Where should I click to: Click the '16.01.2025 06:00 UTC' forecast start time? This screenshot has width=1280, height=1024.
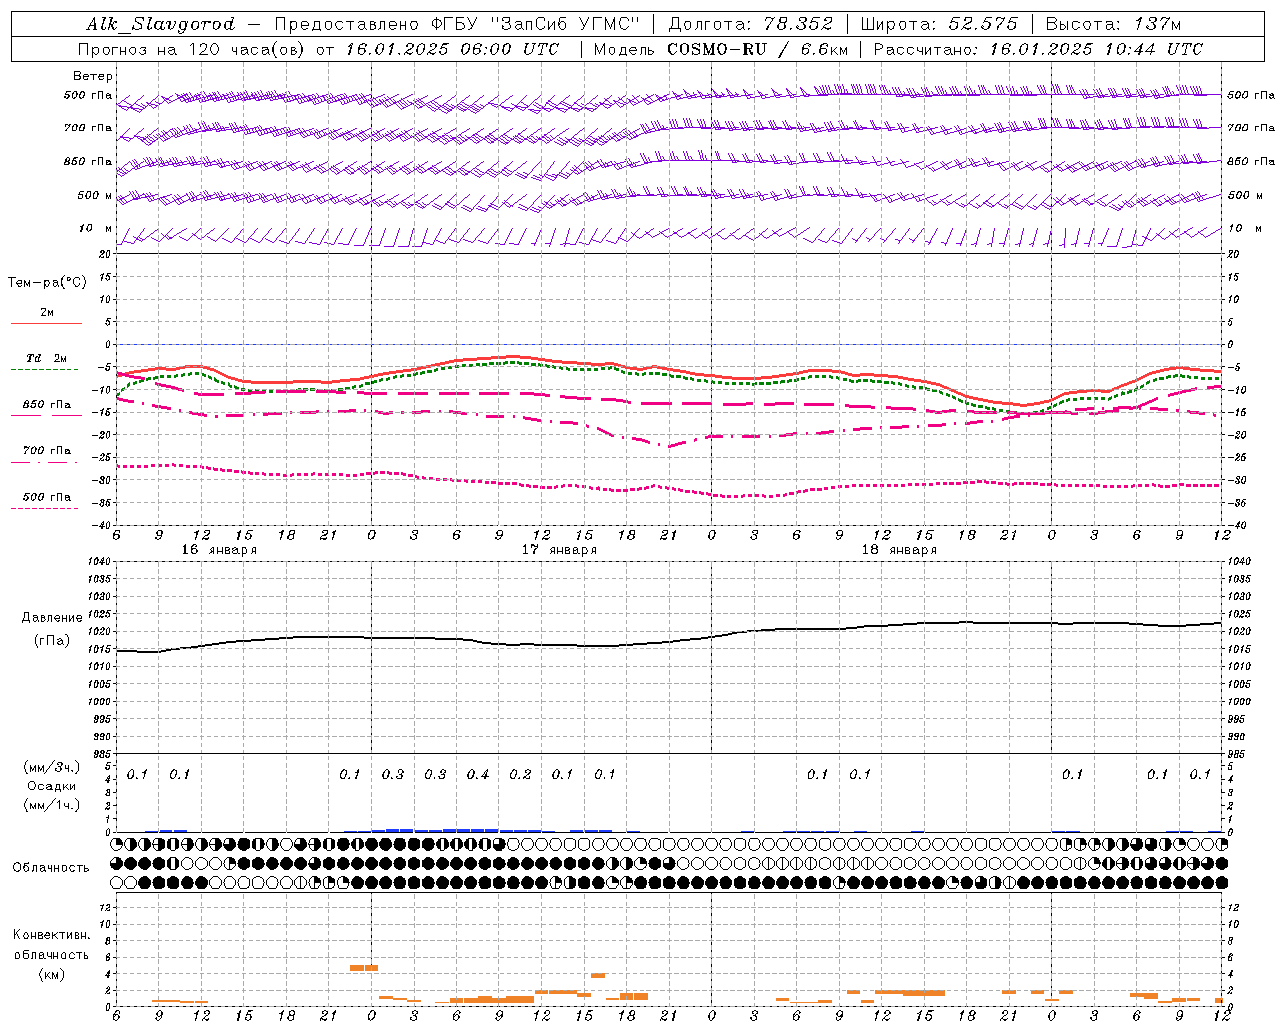point(452,49)
